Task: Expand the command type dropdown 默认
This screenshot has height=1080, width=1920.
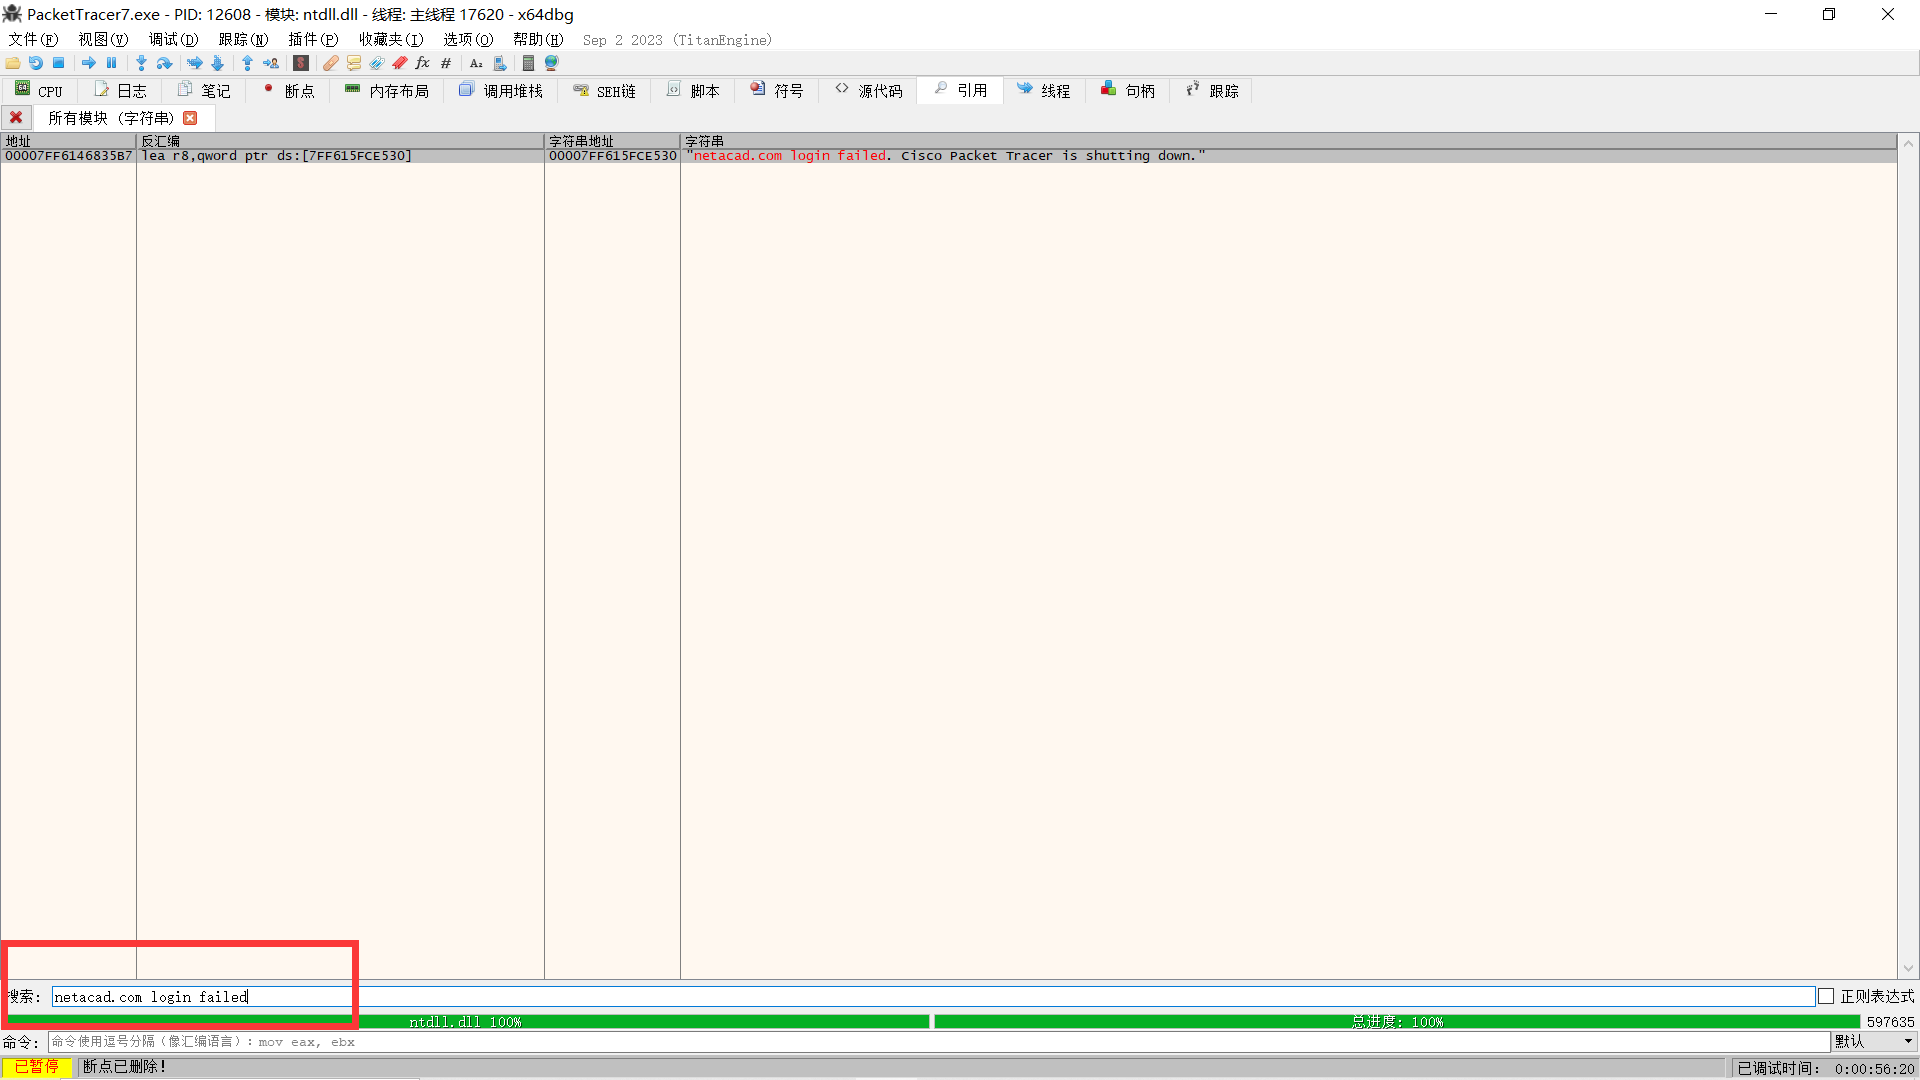Action: tap(1874, 1041)
